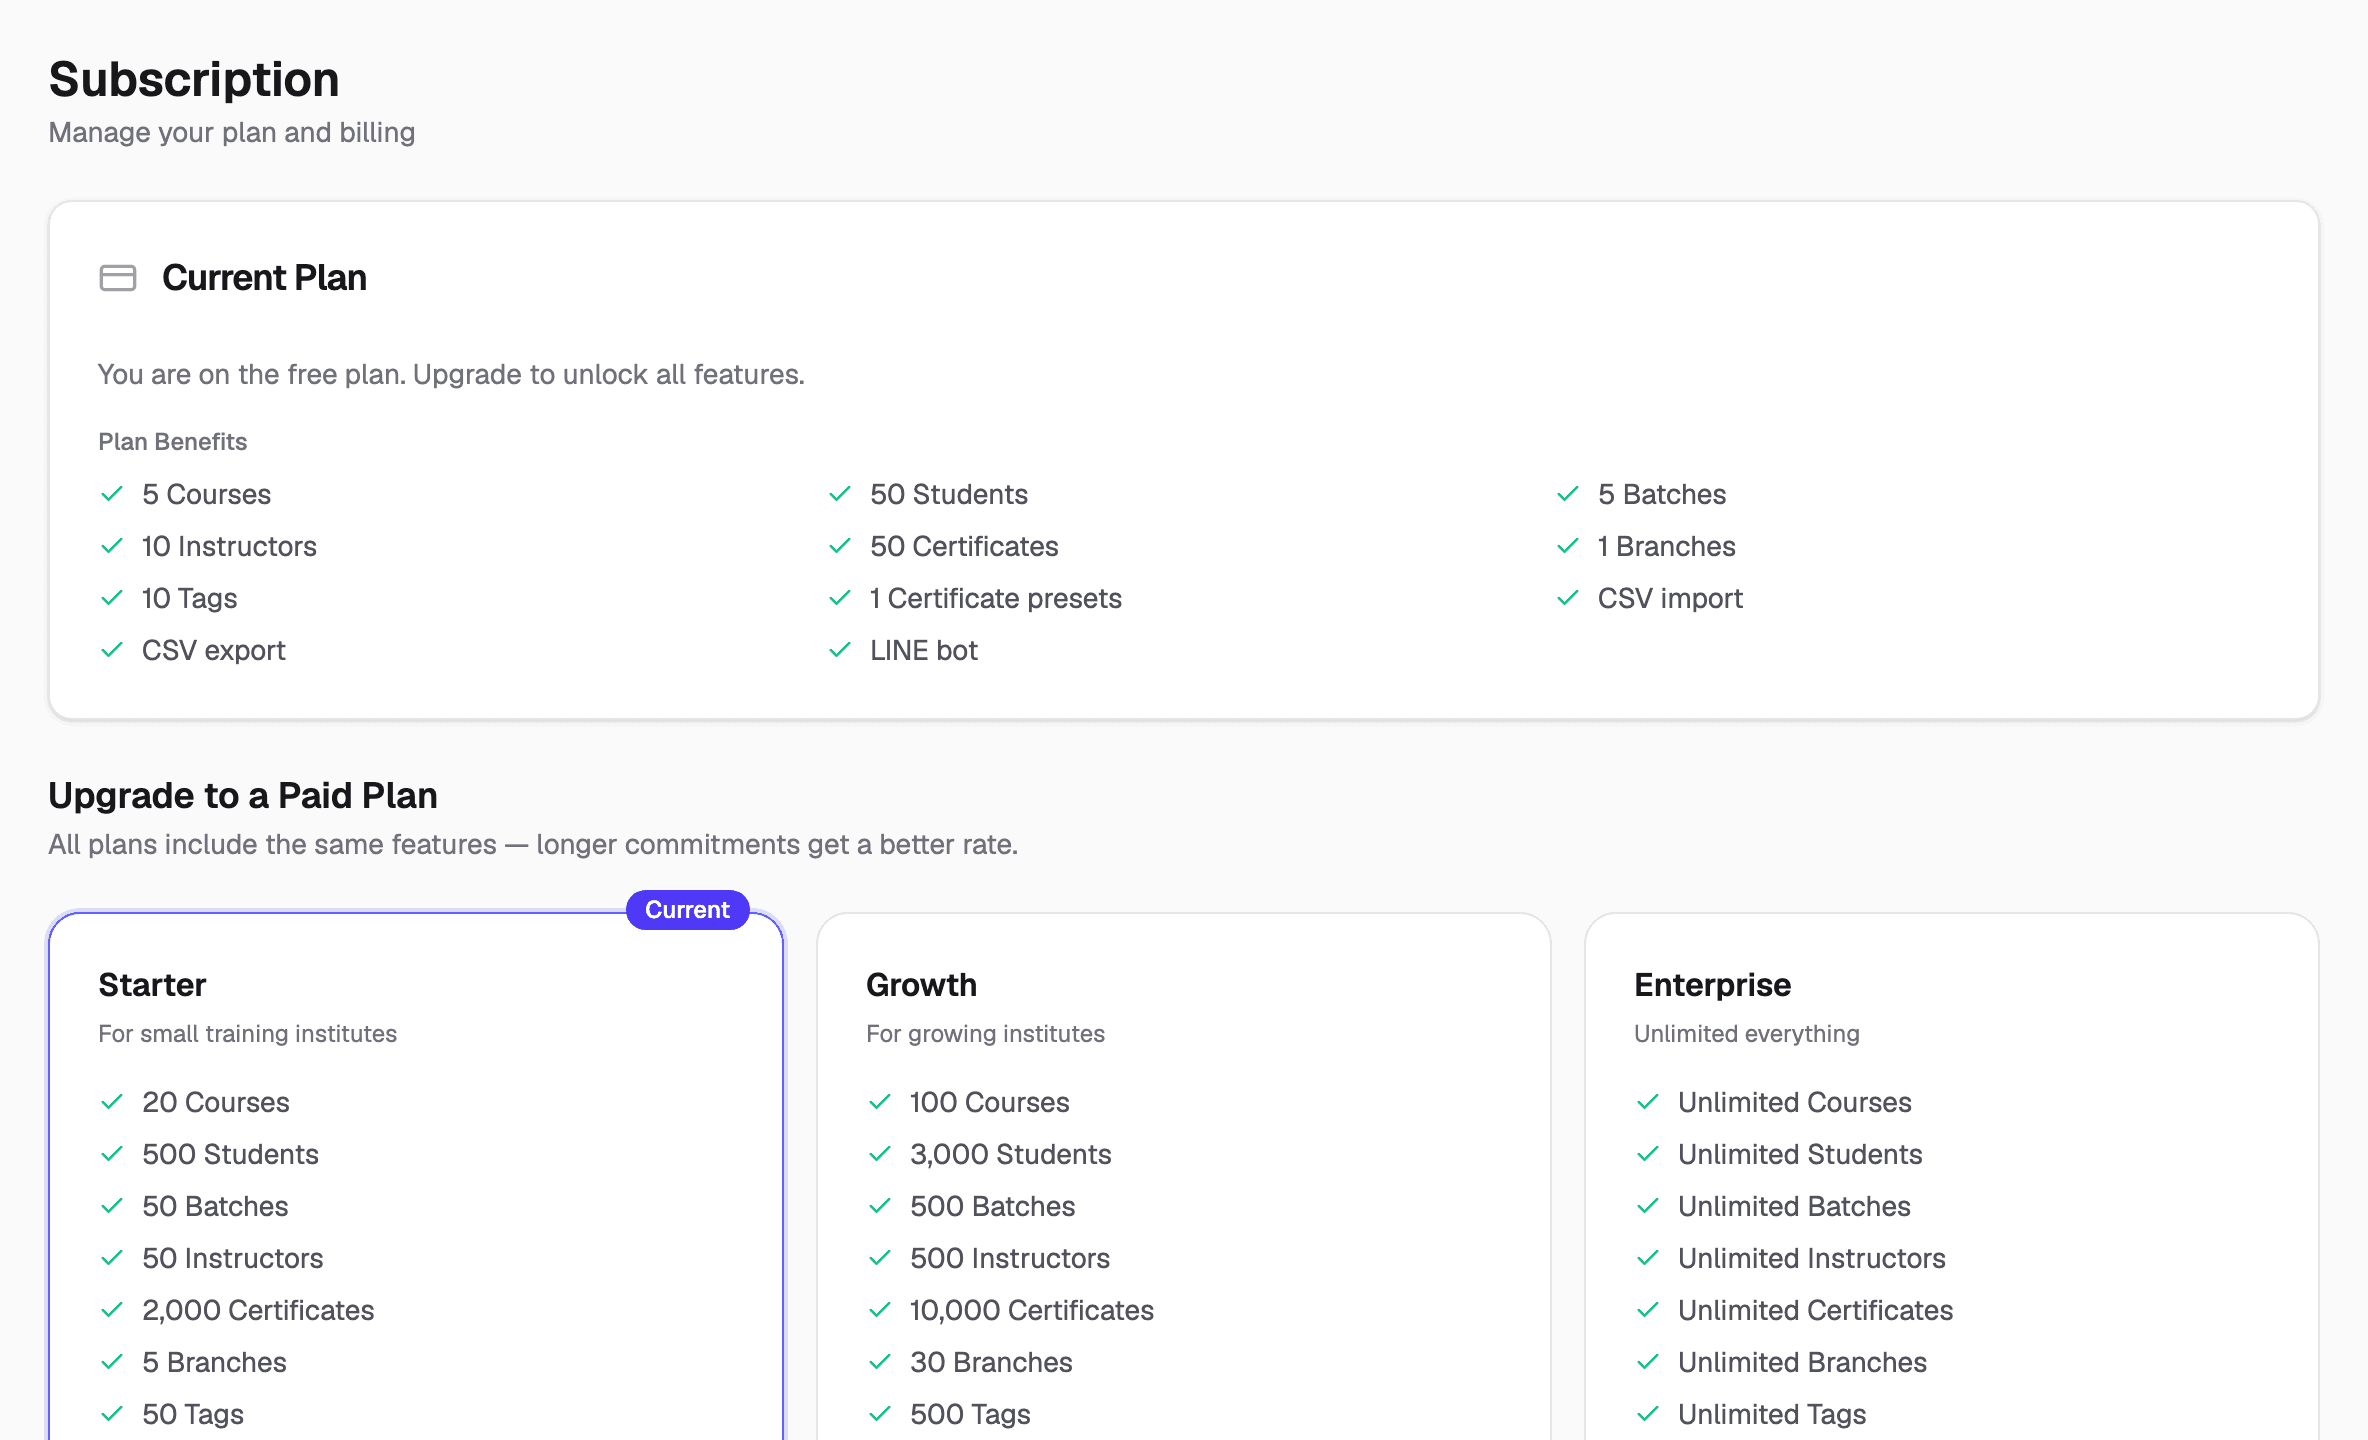2368x1440 pixels.
Task: Click 'Unlimited everything' description
Action: tap(1746, 1034)
